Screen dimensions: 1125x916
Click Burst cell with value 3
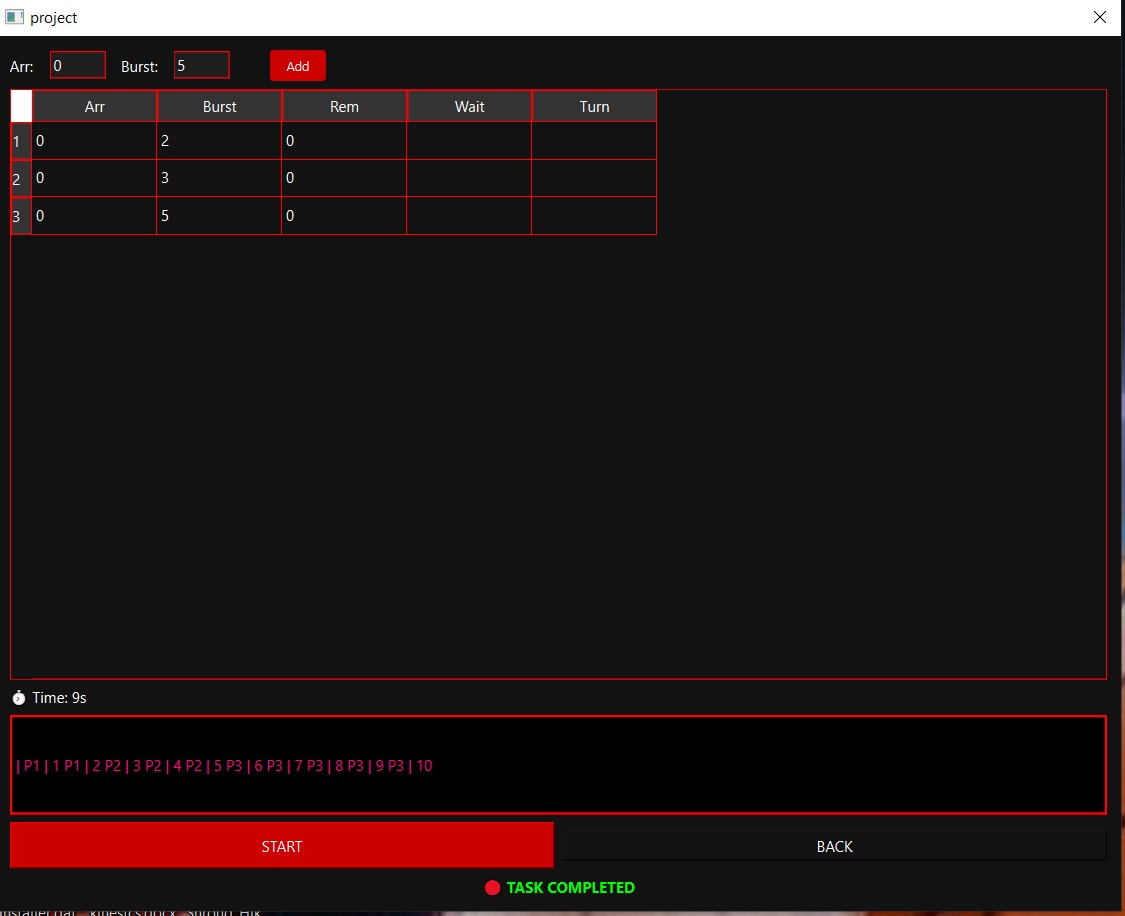click(x=219, y=178)
